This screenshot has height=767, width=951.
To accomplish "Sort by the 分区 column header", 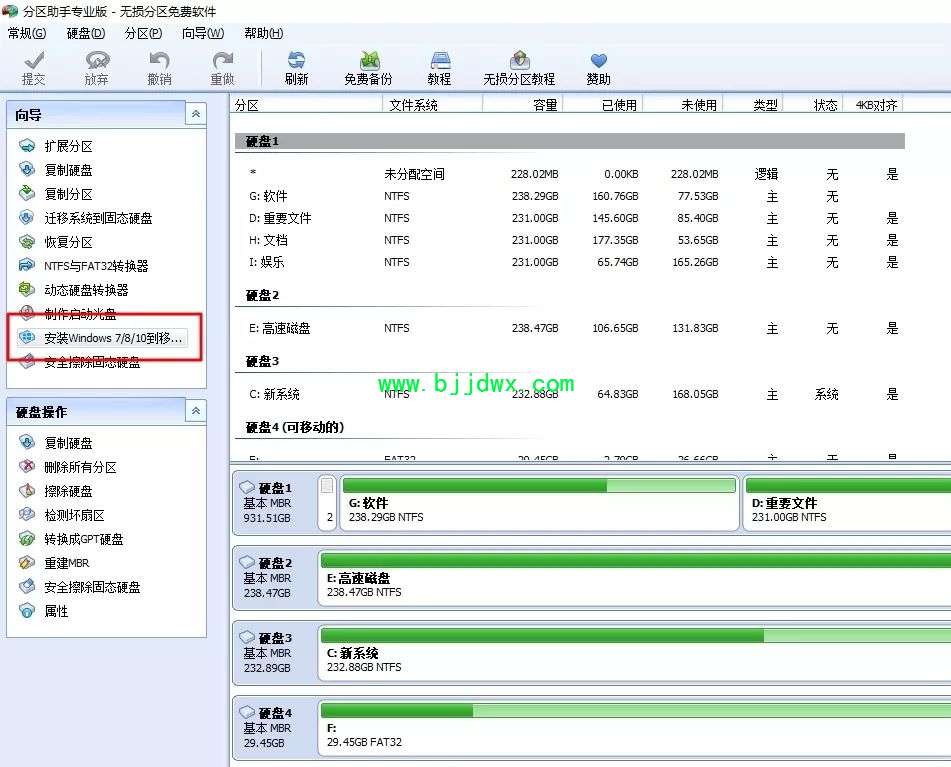I will pyautogui.click(x=306, y=105).
